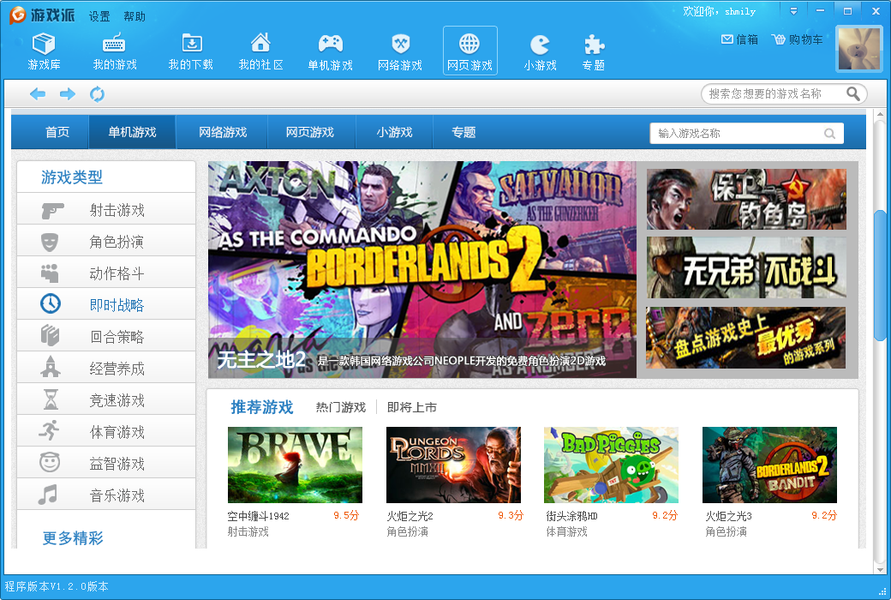891x600 pixels.
Task: Click the forward arrow navigation icon
Action: (68, 94)
